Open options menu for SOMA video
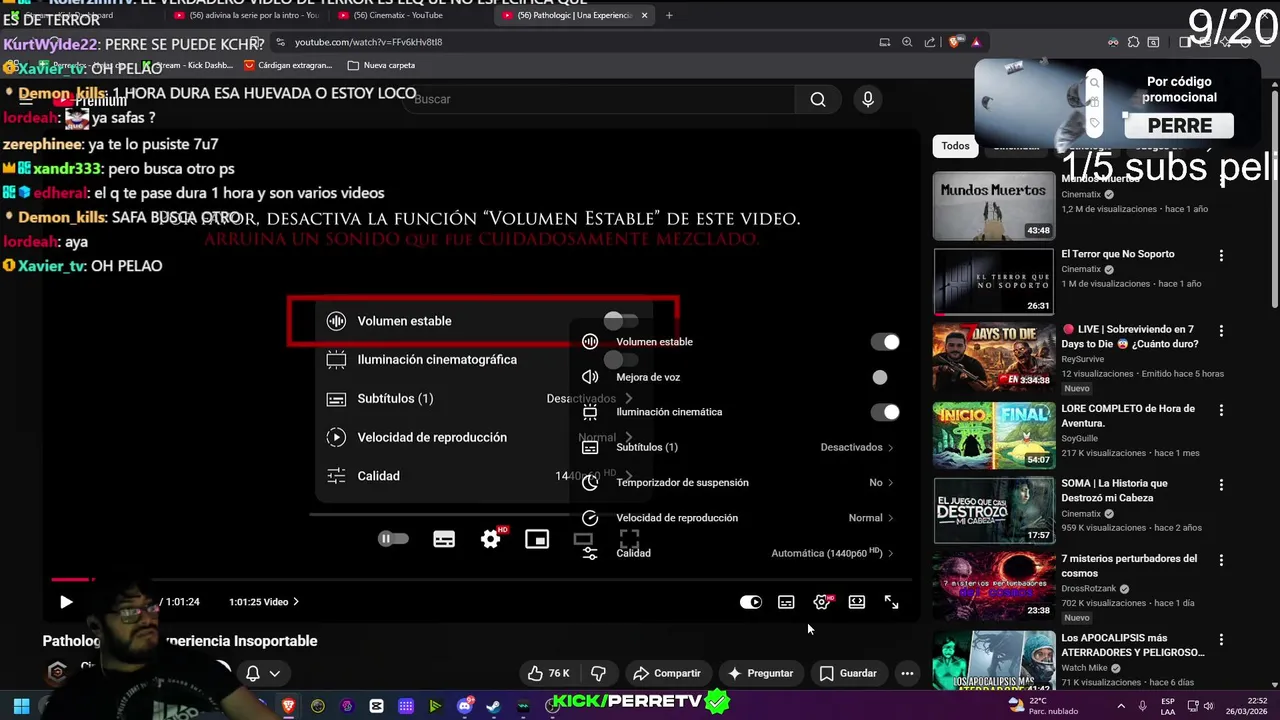The image size is (1280, 720). point(1221,485)
